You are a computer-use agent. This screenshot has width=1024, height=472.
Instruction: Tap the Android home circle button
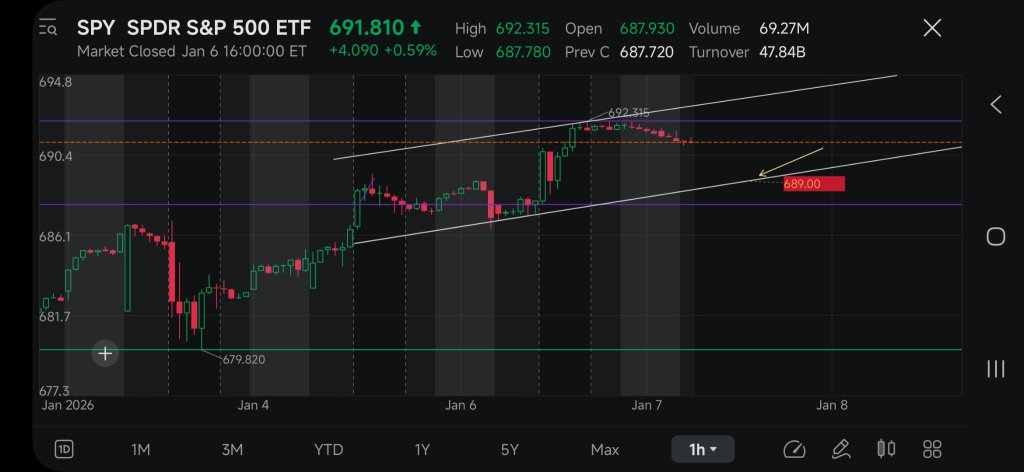tap(996, 236)
